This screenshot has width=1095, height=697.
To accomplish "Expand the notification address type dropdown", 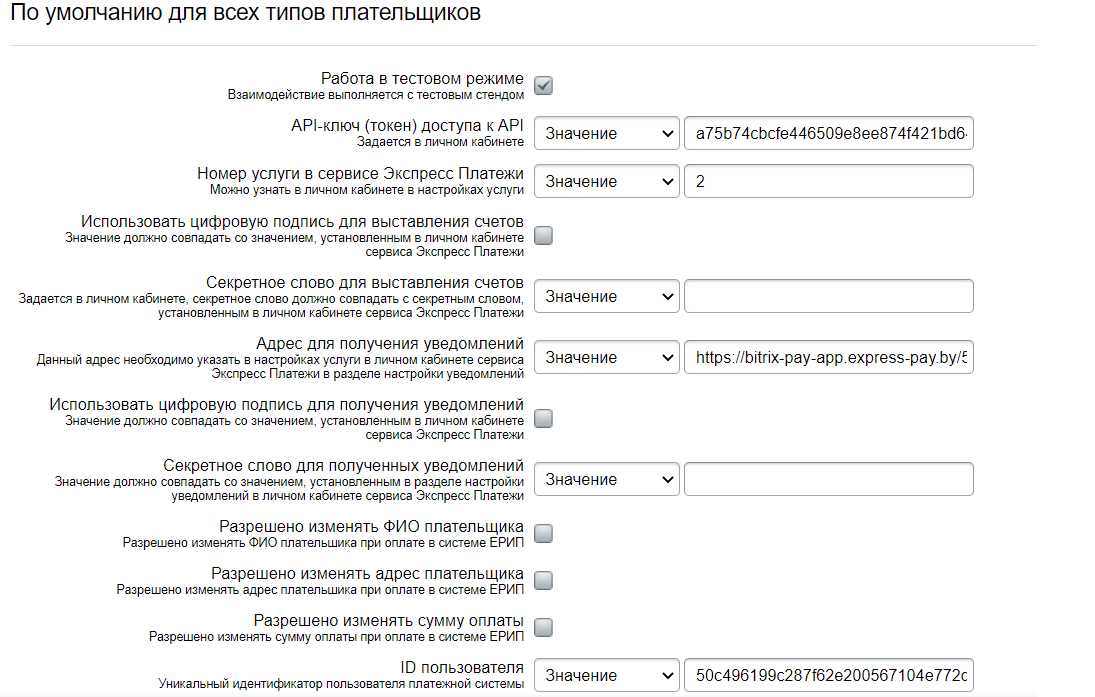I will coord(607,357).
